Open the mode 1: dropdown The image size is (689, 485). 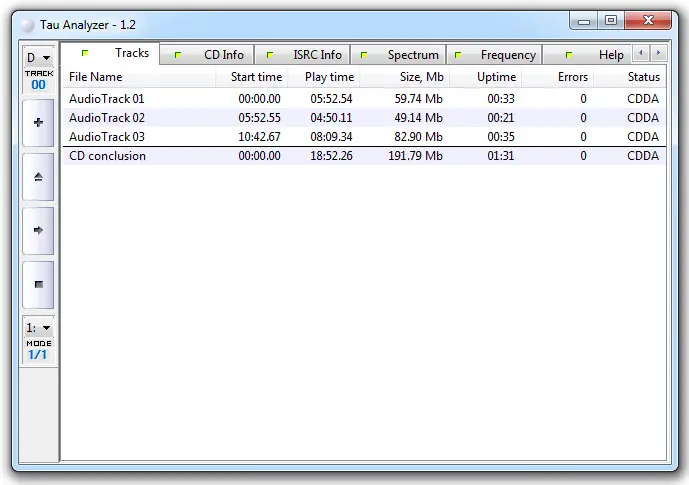pyautogui.click(x=38, y=328)
